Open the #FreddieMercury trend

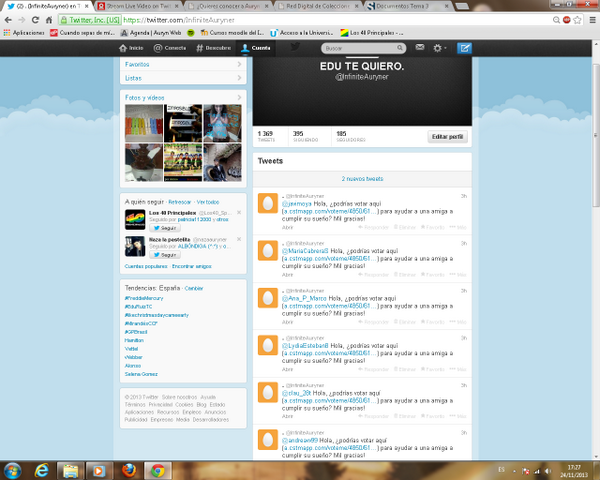pyautogui.click(x=144, y=298)
